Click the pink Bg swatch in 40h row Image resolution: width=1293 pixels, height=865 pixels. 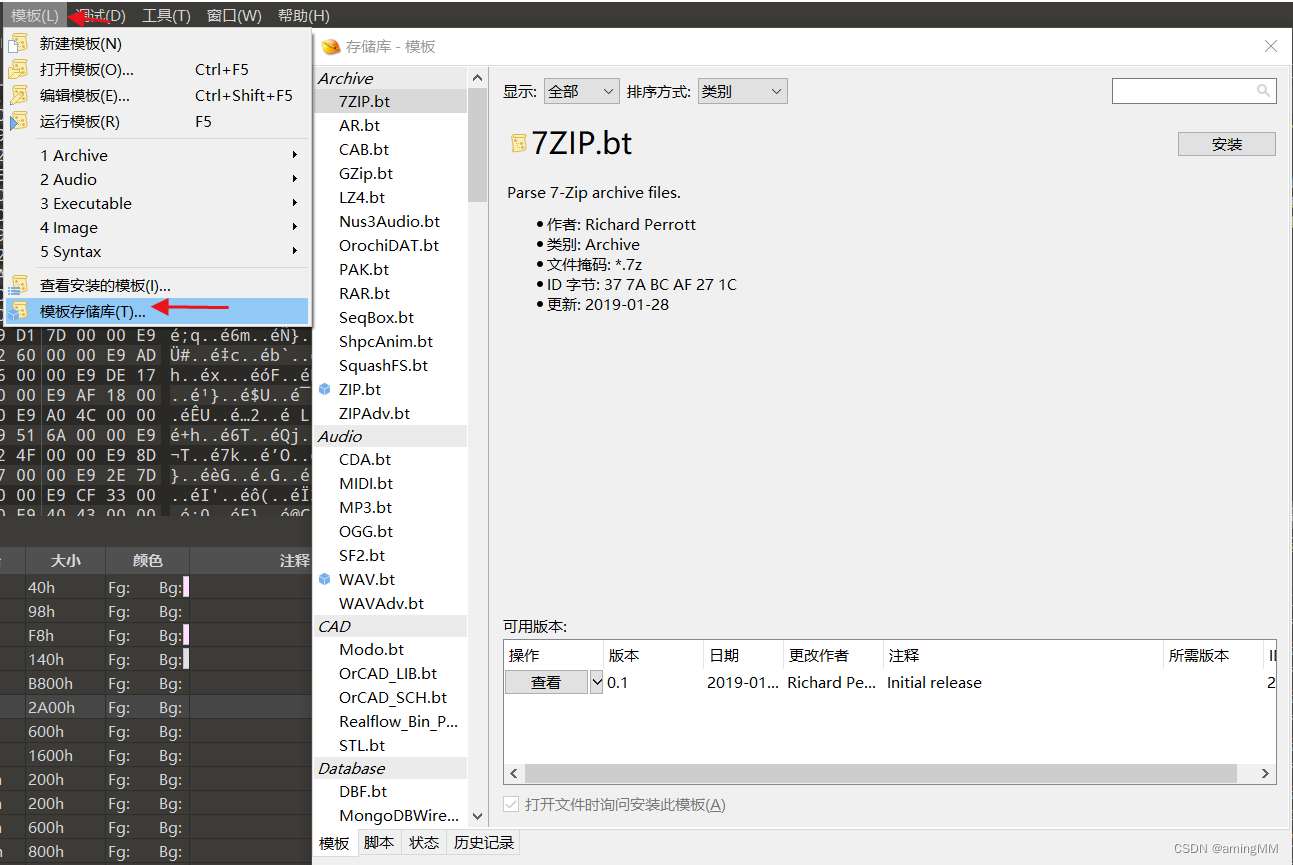click(x=185, y=587)
